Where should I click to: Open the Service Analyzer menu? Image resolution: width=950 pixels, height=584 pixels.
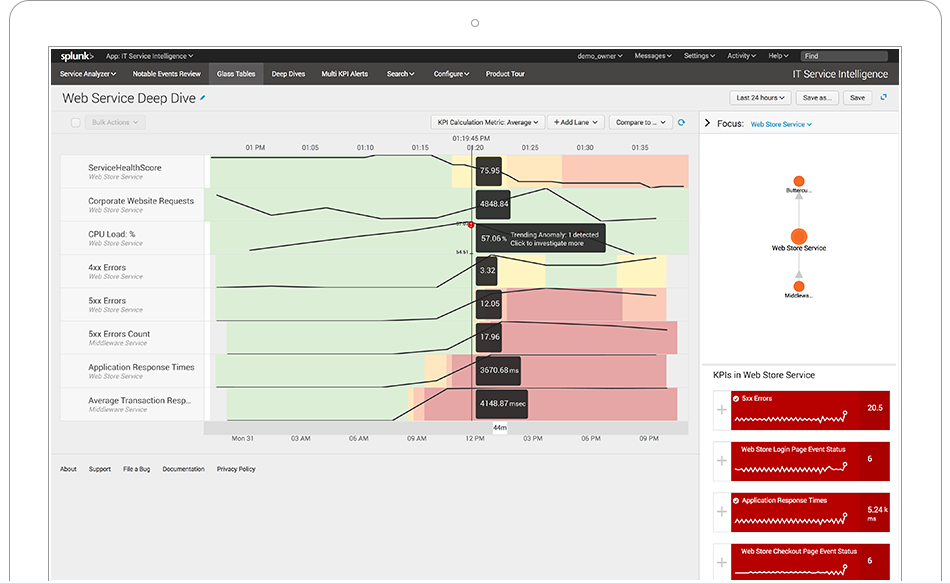pos(88,74)
